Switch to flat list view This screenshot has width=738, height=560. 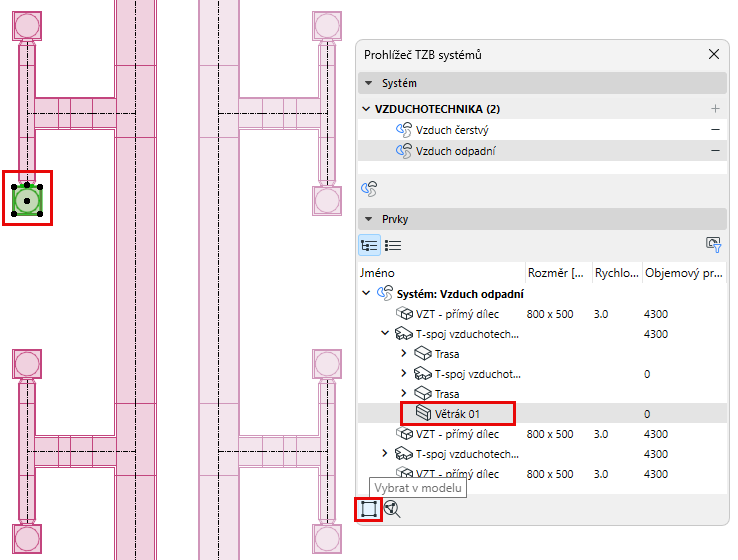pyautogui.click(x=393, y=245)
